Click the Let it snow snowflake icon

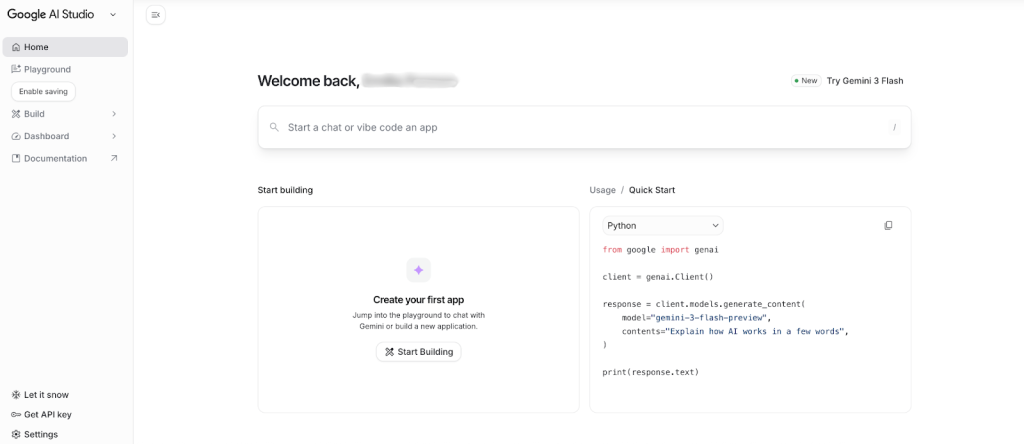pos(16,395)
